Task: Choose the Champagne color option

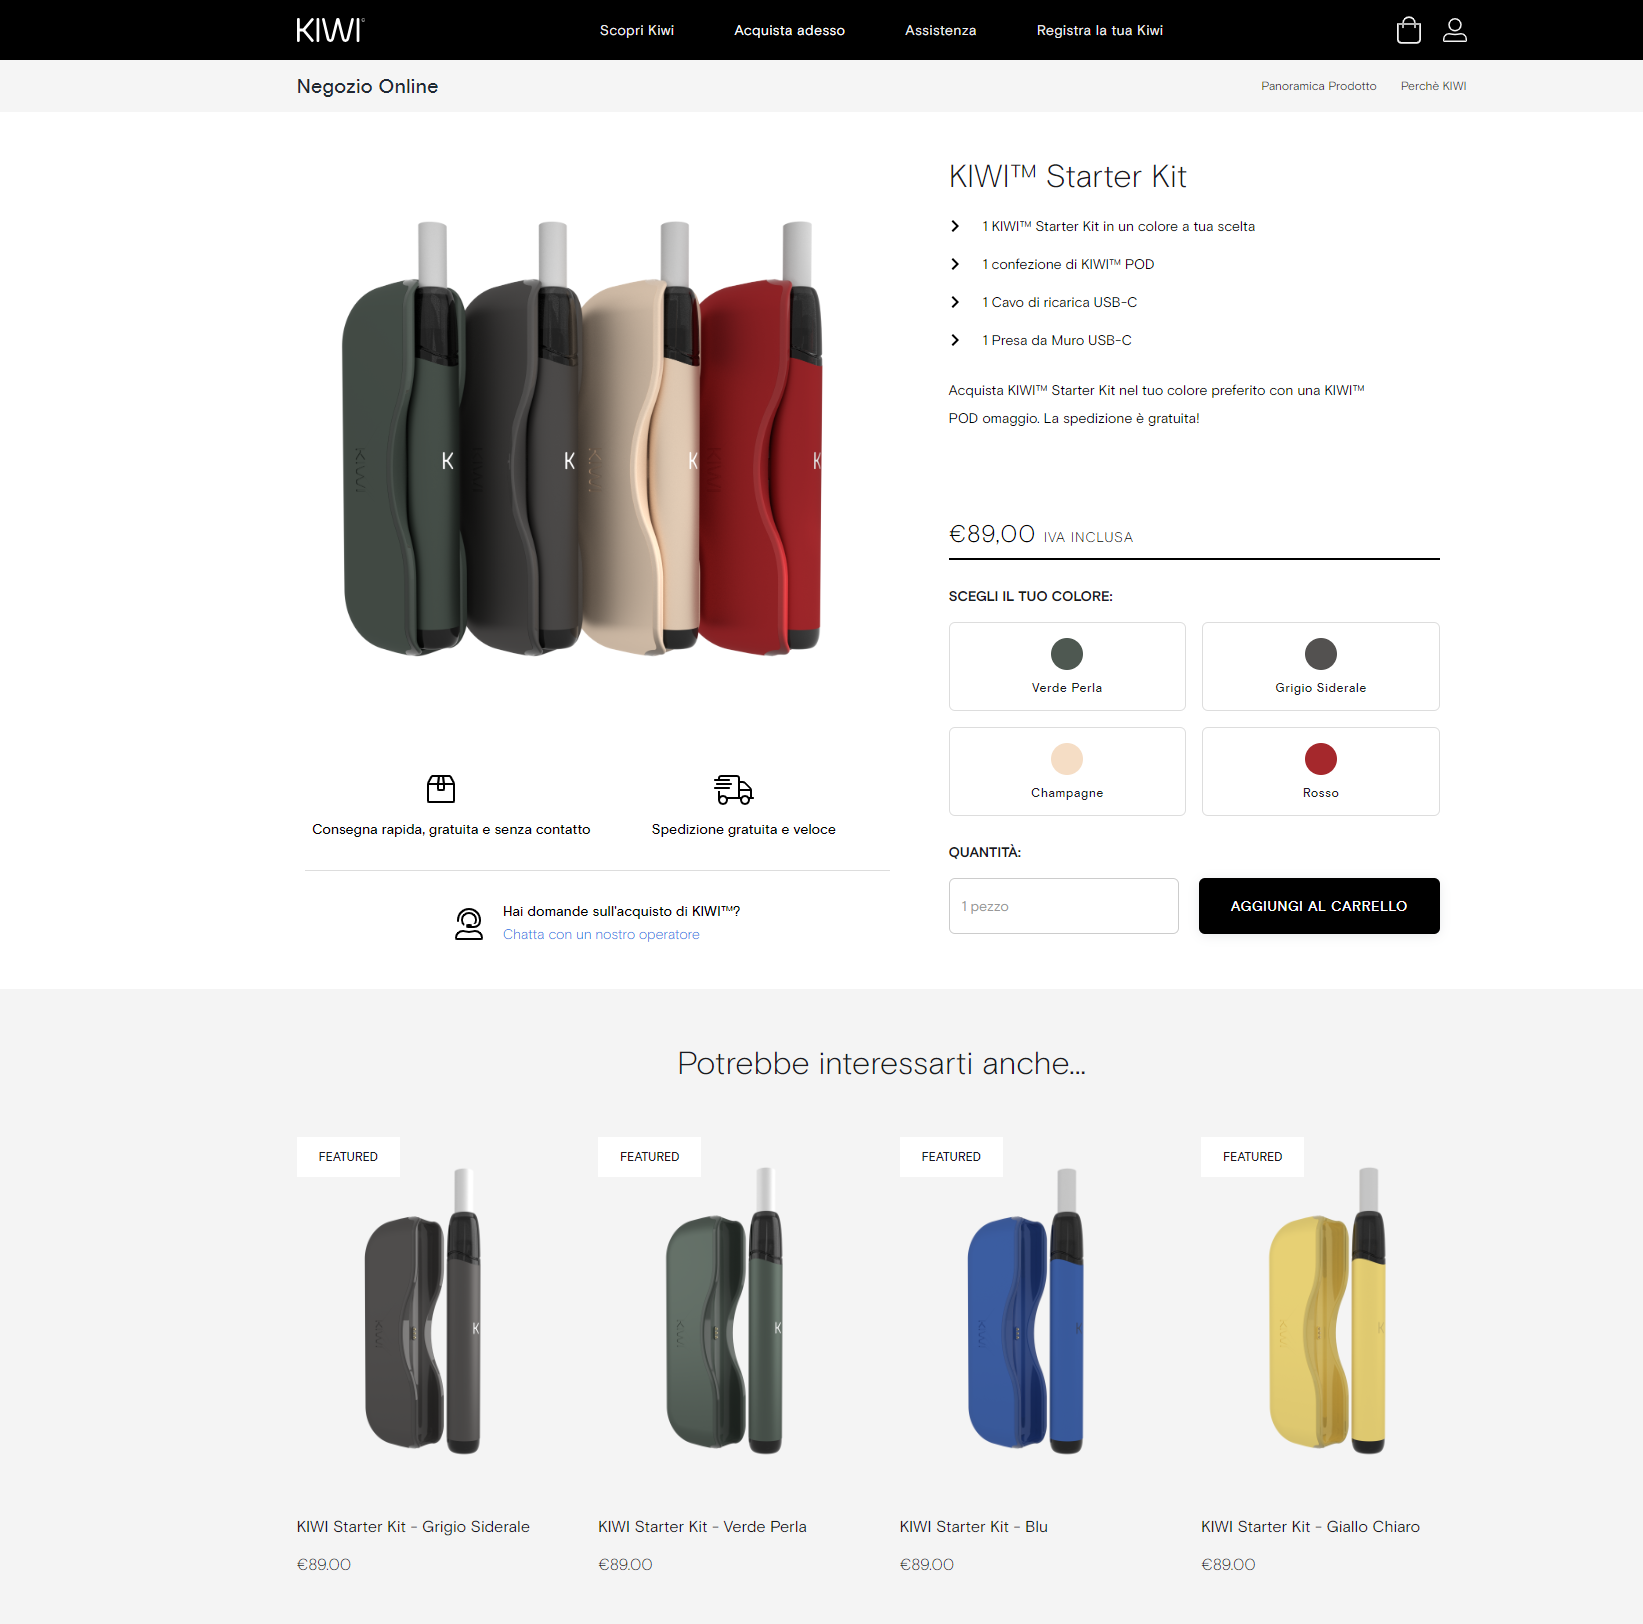Action: [1067, 771]
